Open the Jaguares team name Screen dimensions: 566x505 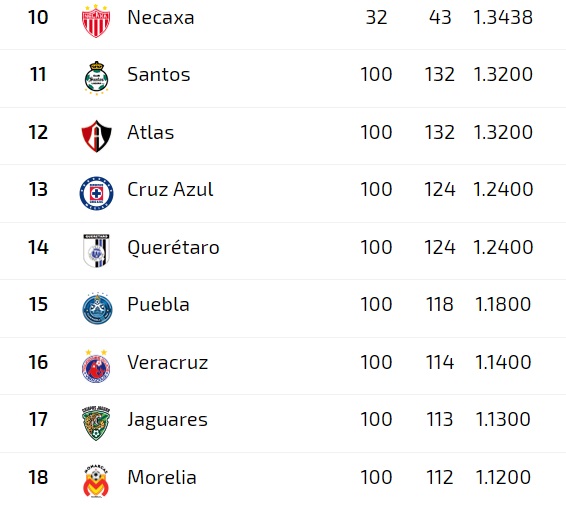point(167,420)
